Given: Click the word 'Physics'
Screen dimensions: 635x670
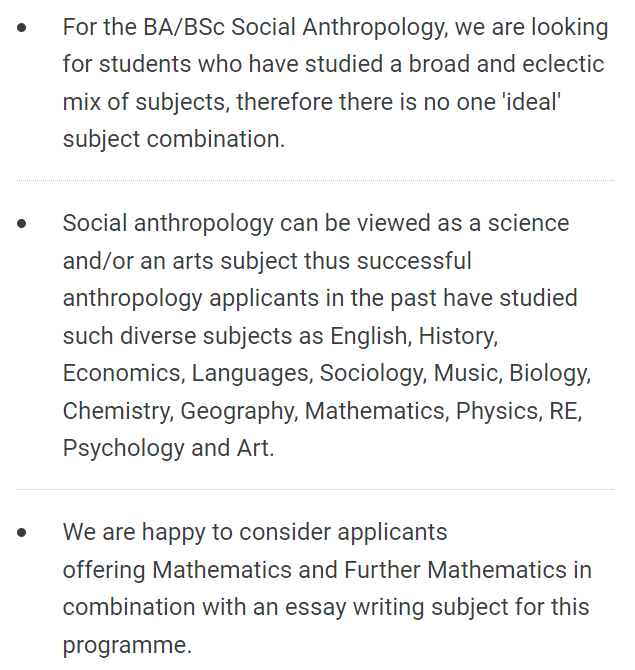Looking at the screenshot, I should pyautogui.click(x=497, y=410).
